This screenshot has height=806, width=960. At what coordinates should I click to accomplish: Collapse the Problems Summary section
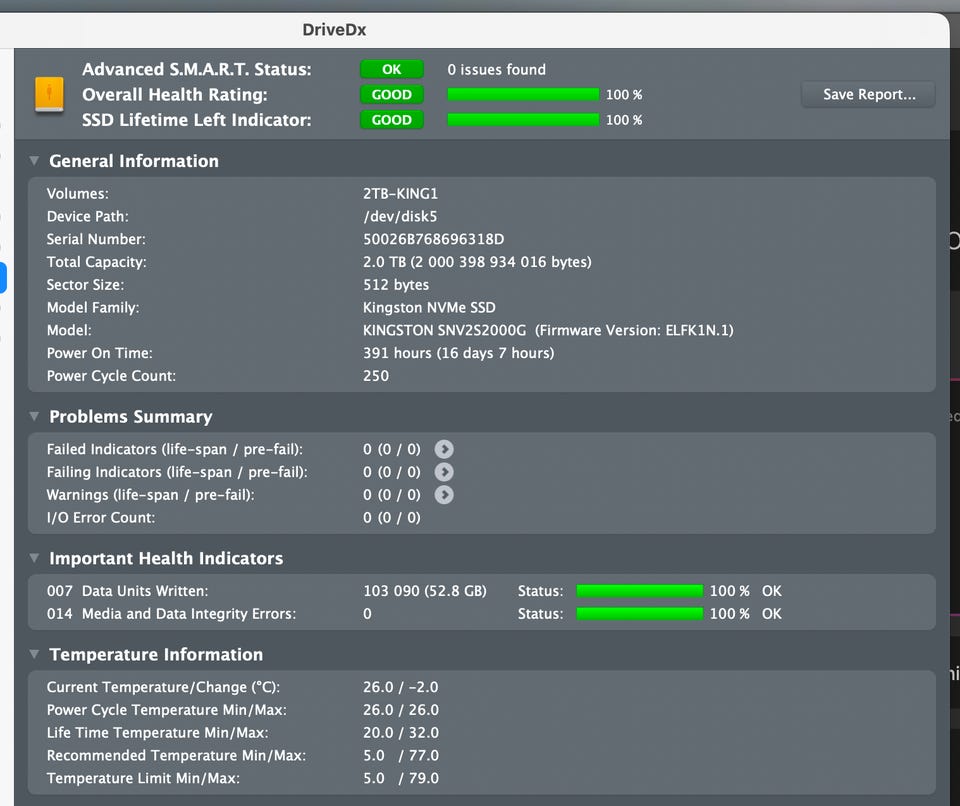click(x=34, y=416)
